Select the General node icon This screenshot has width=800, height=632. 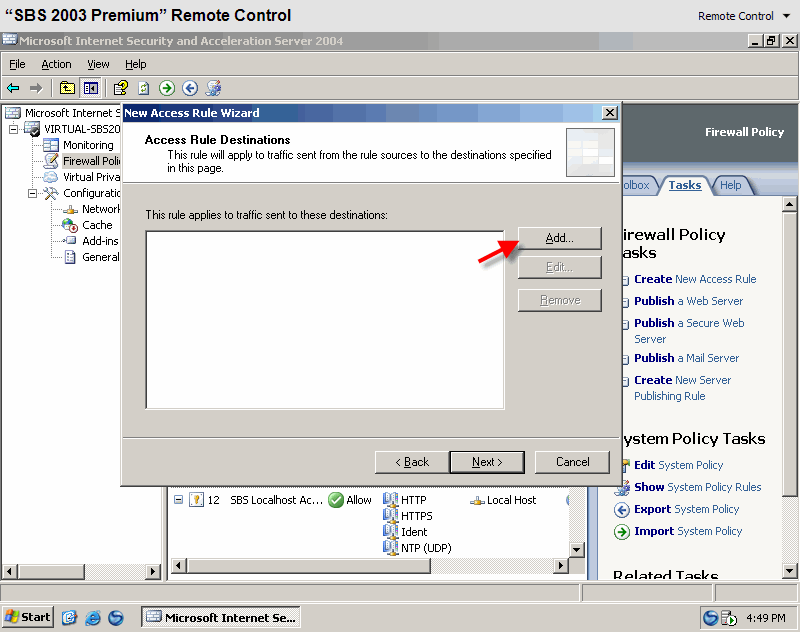[70, 257]
